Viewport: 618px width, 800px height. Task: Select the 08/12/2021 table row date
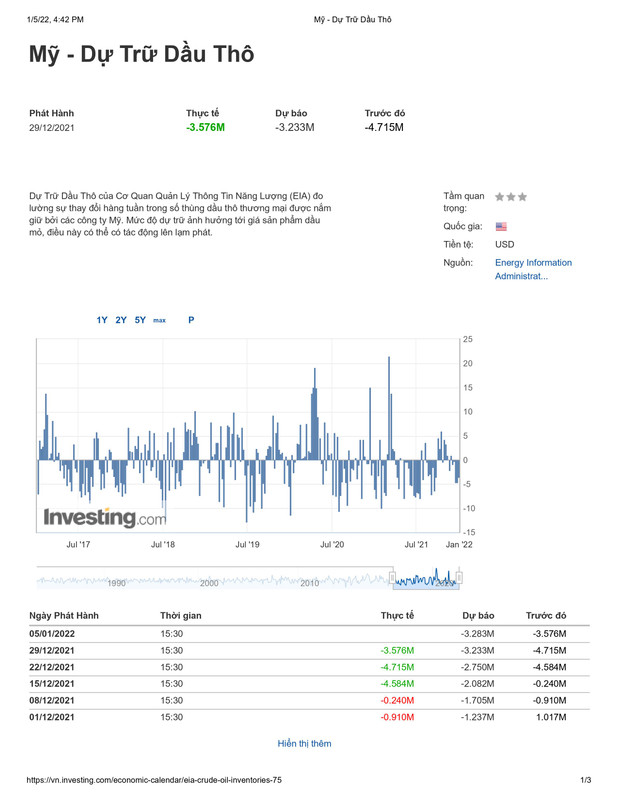tap(52, 701)
